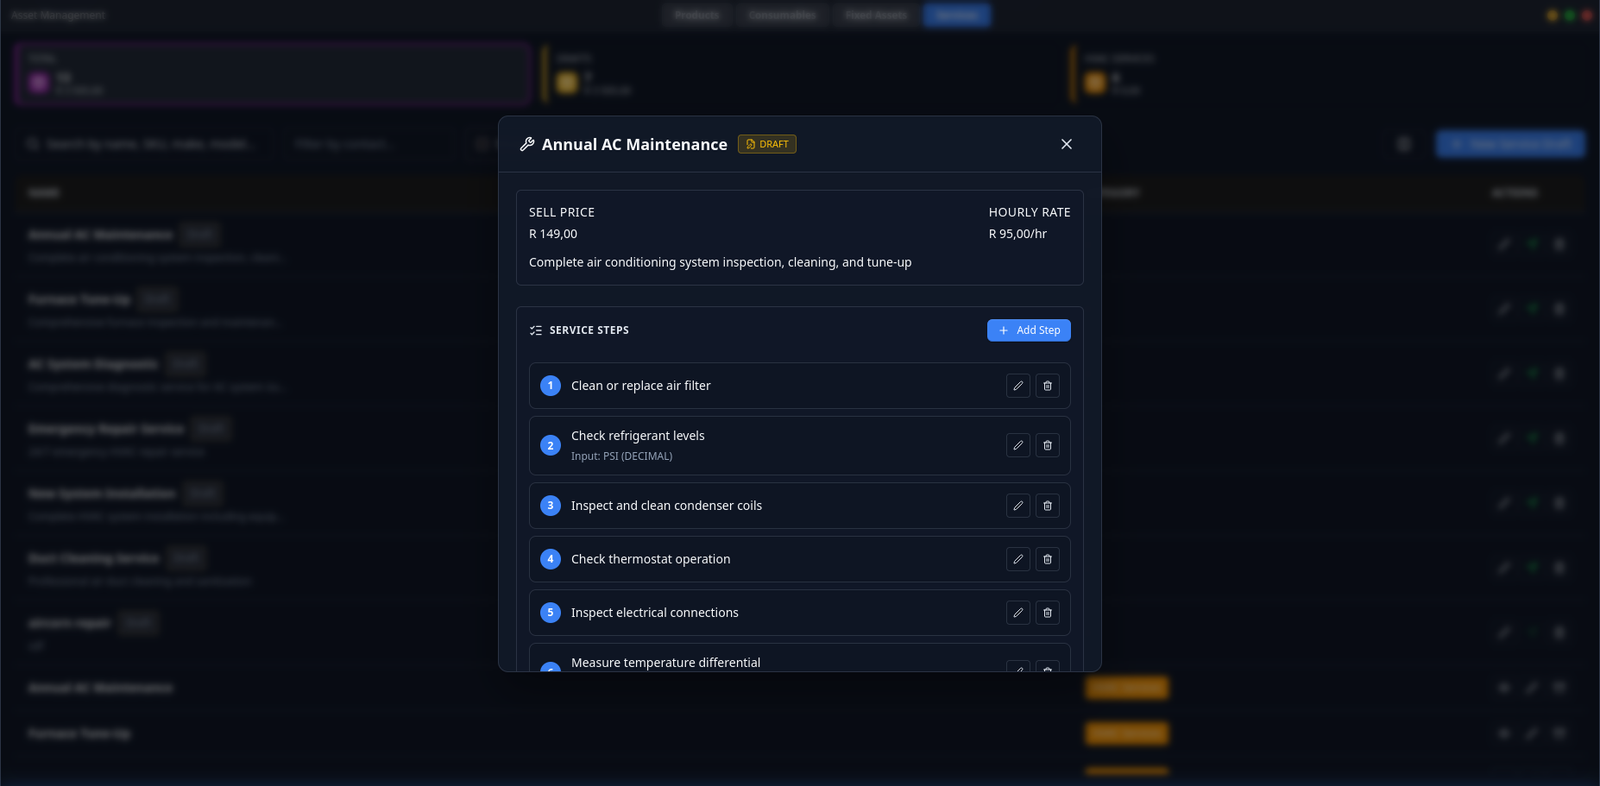Delete the 'Check thermostat operation' step

1047,559
